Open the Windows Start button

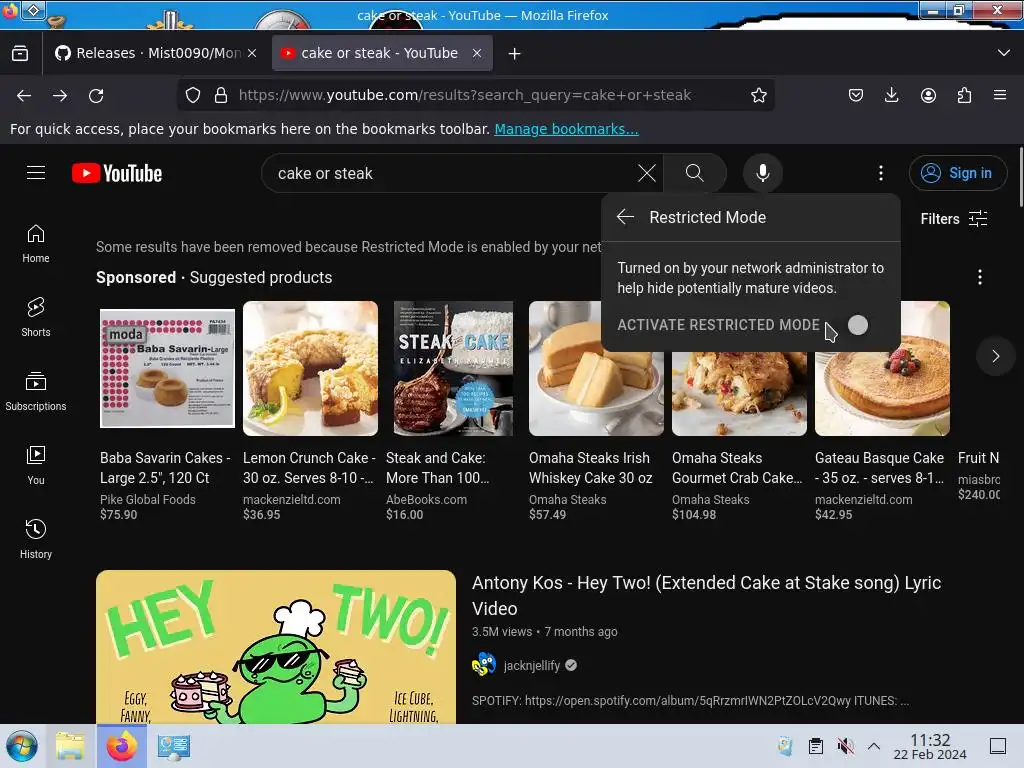coord(22,746)
